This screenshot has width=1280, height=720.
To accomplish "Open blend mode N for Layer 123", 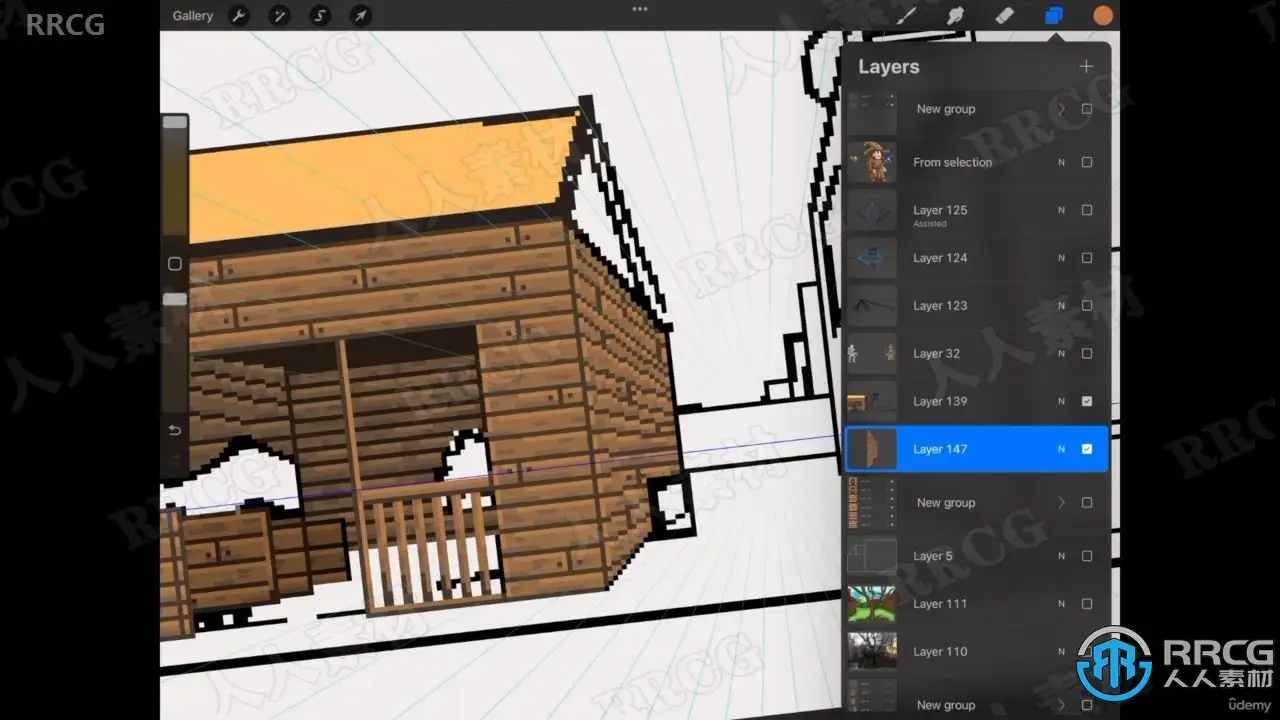I will (x=1061, y=306).
